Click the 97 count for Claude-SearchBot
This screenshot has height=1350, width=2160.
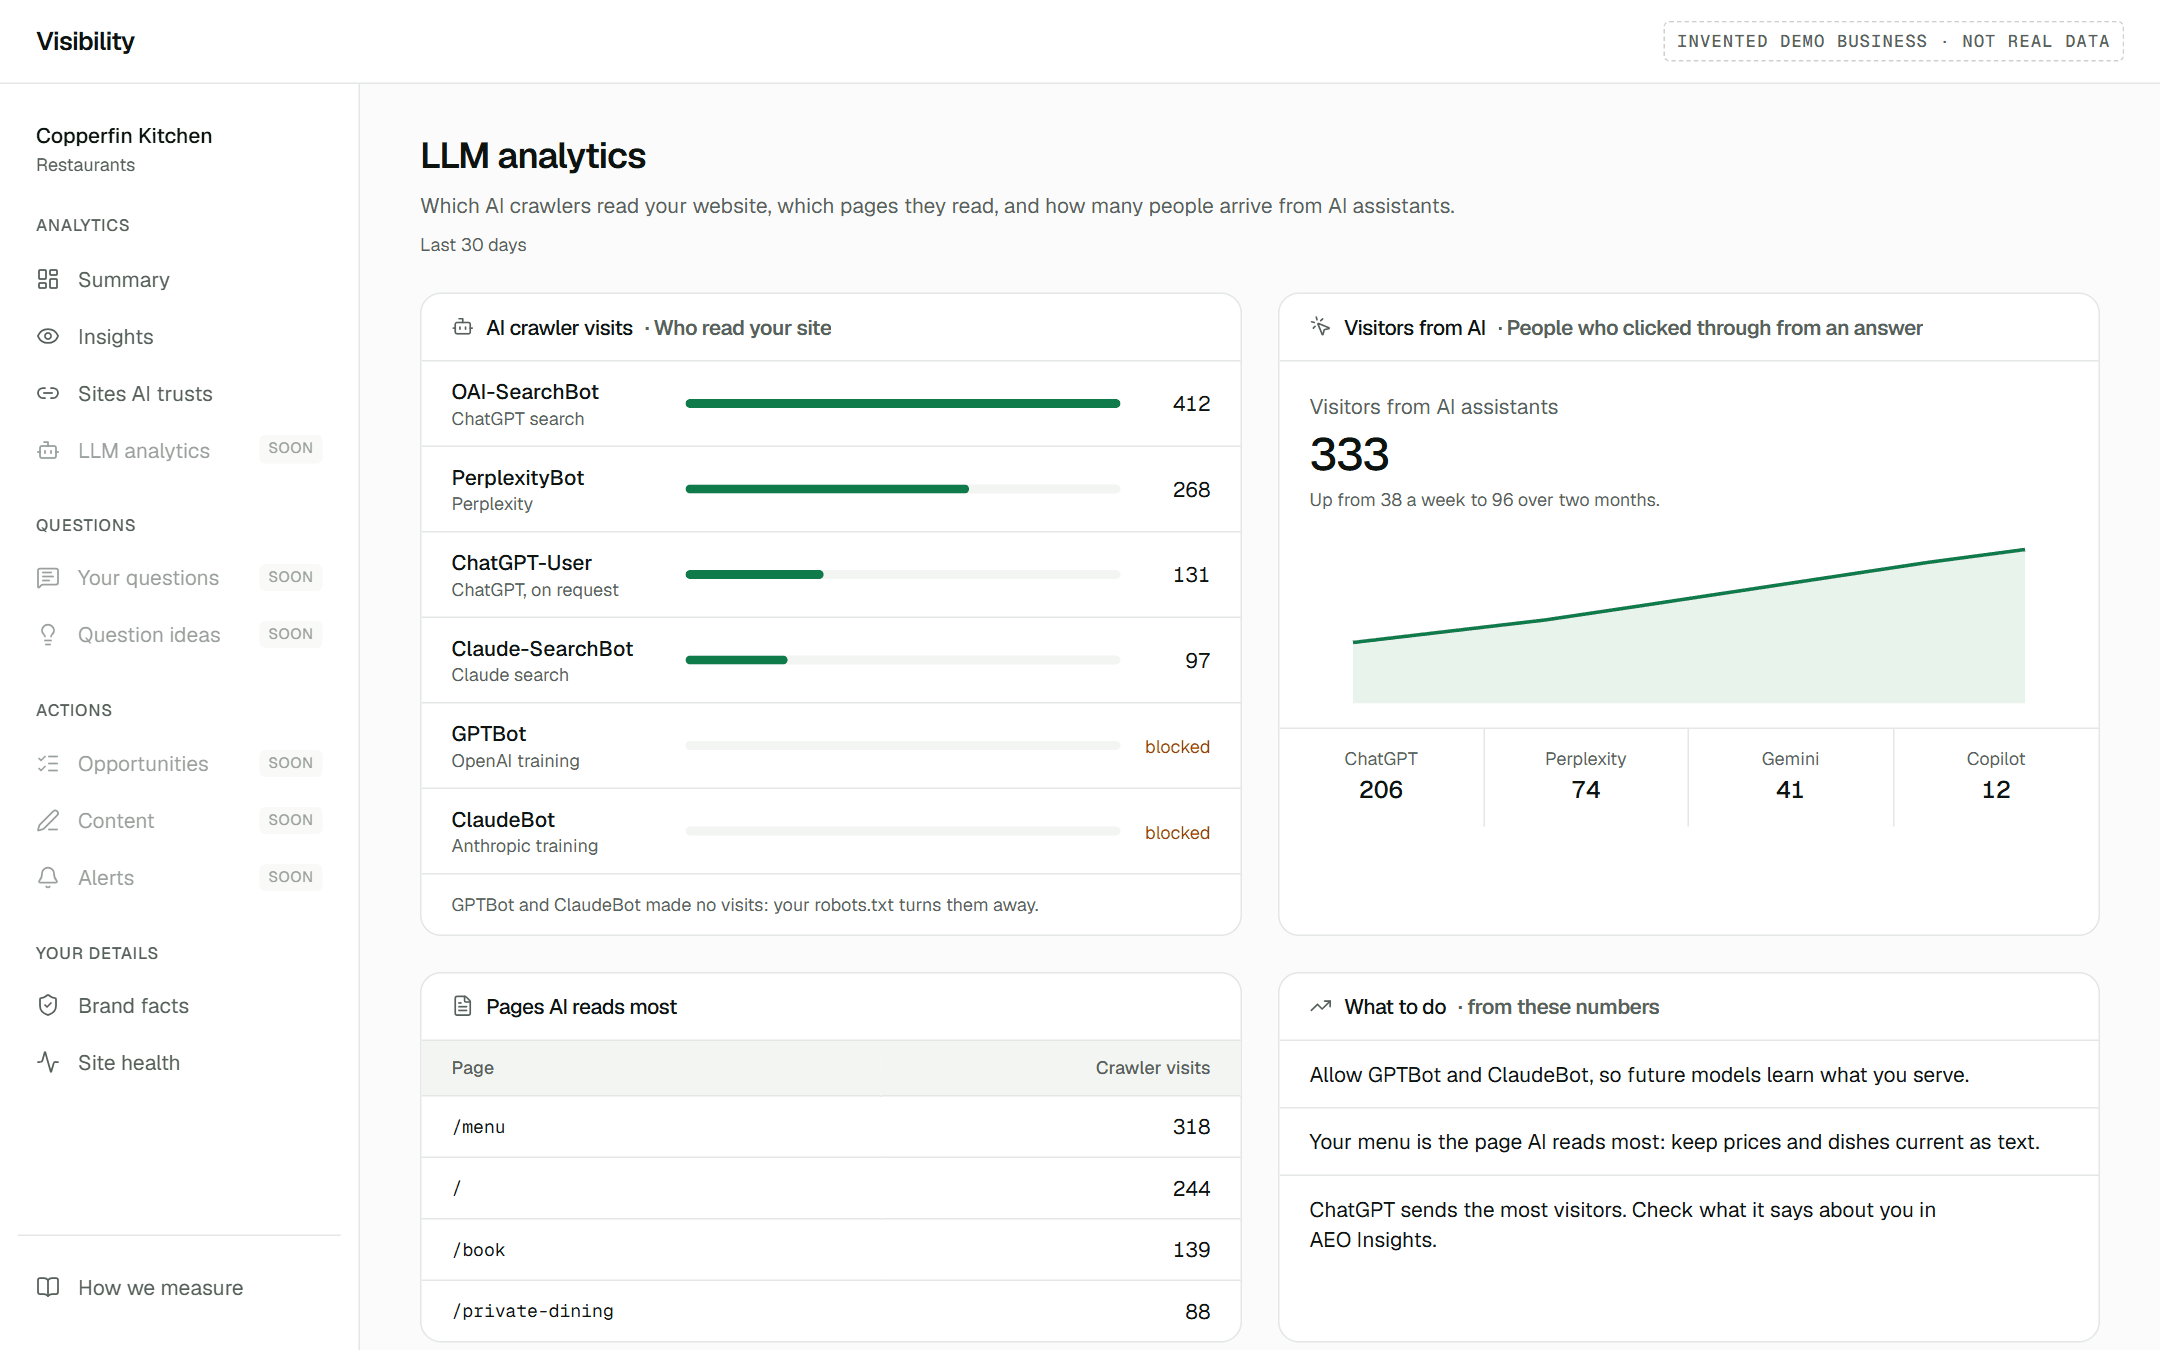point(1198,661)
